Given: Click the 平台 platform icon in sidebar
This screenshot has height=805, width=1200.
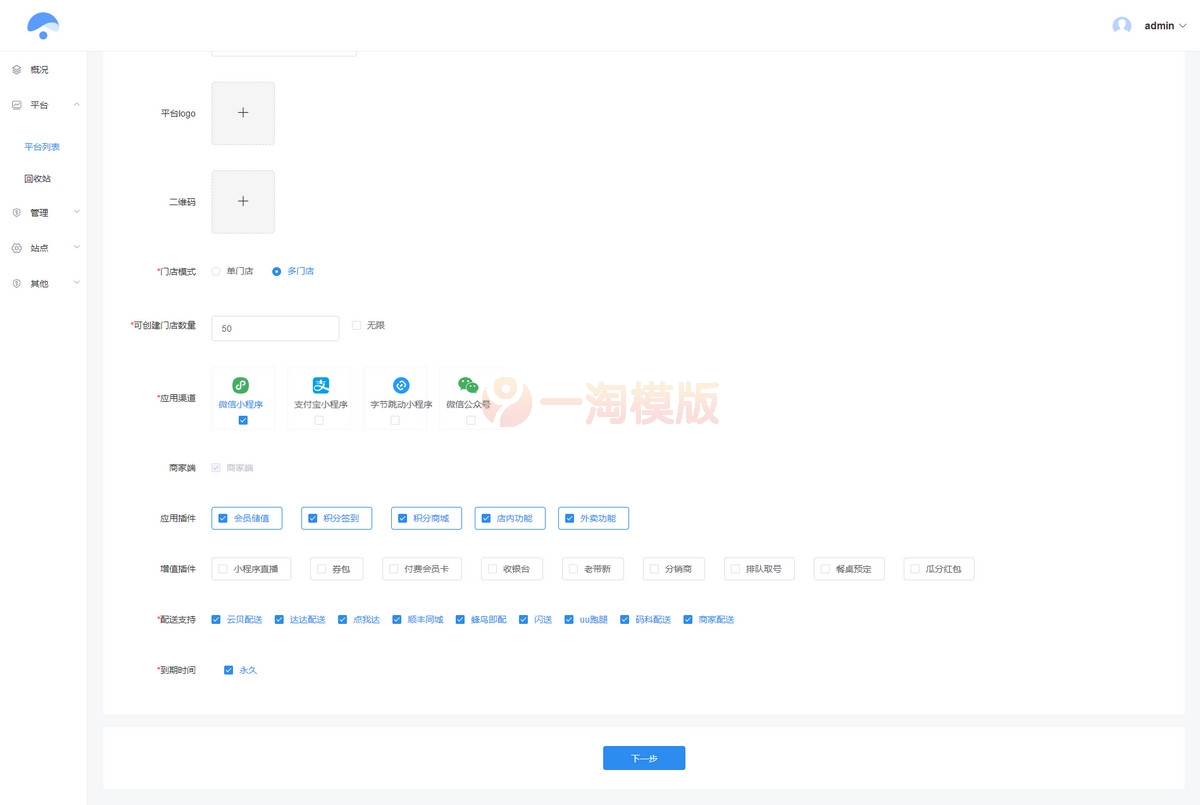Looking at the screenshot, I should pyautogui.click(x=15, y=104).
